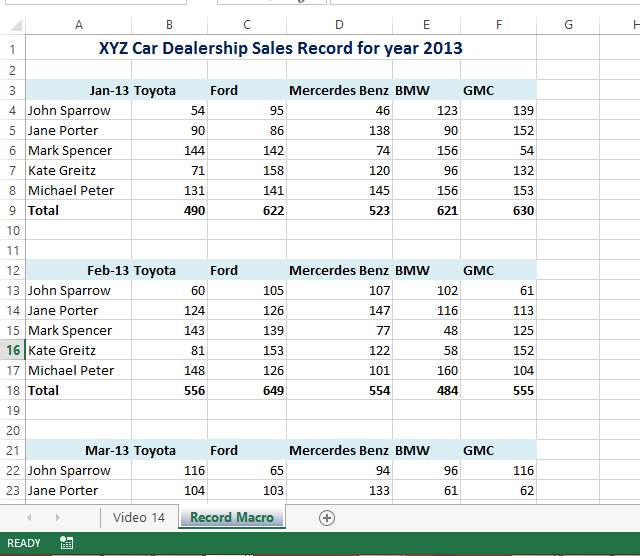Viewport: 640px width, 556px height.
Task: Click GMC total 630 cell
Action: 498,210
